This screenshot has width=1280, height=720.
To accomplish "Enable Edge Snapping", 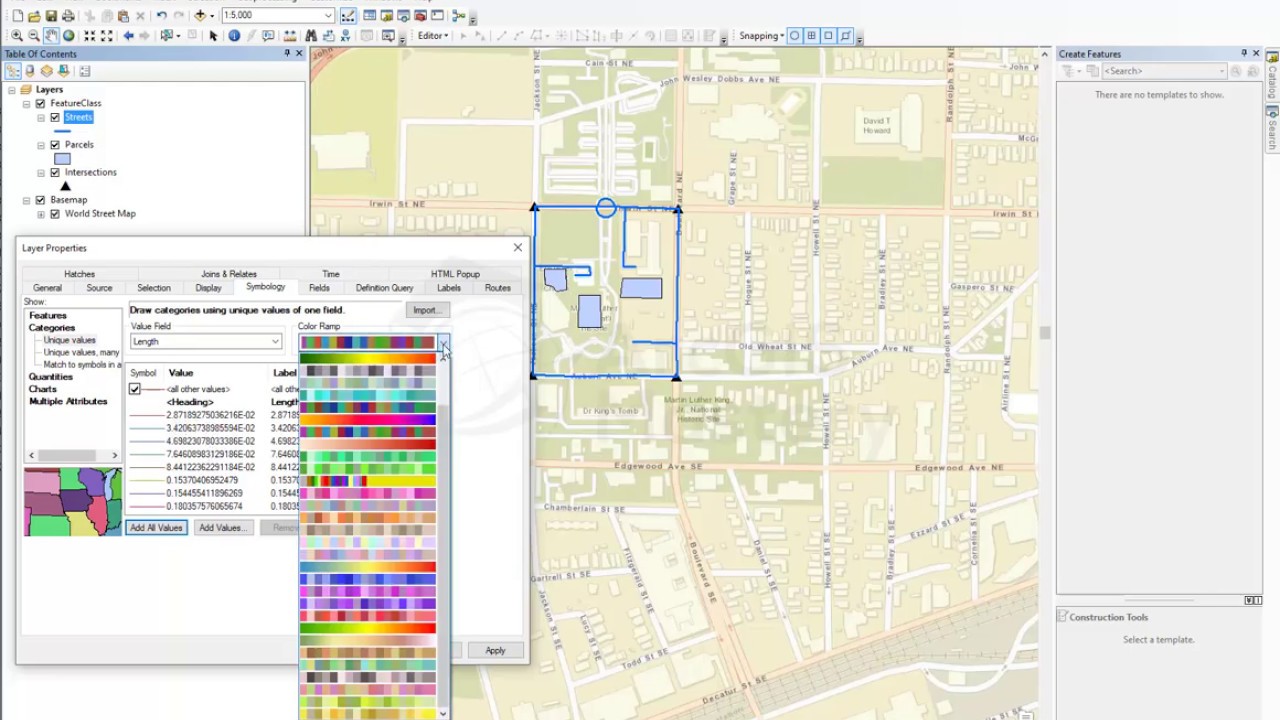I will 845,36.
